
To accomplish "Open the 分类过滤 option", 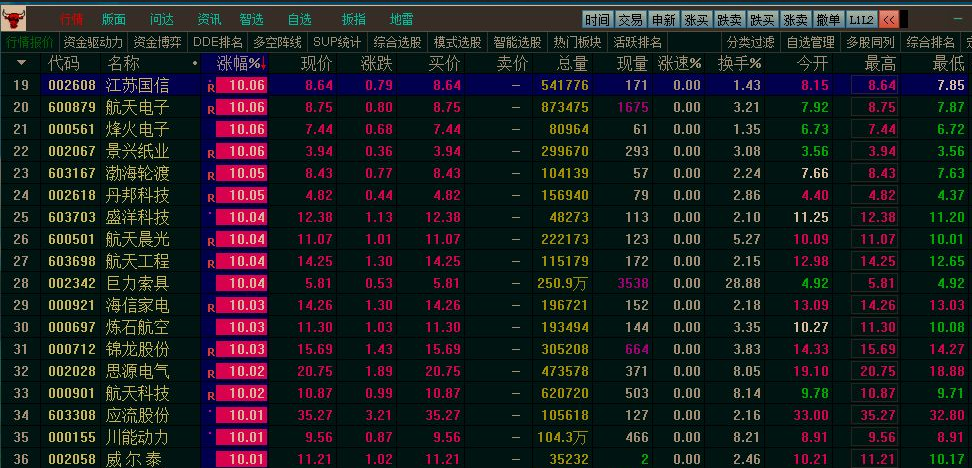I will click(751, 42).
